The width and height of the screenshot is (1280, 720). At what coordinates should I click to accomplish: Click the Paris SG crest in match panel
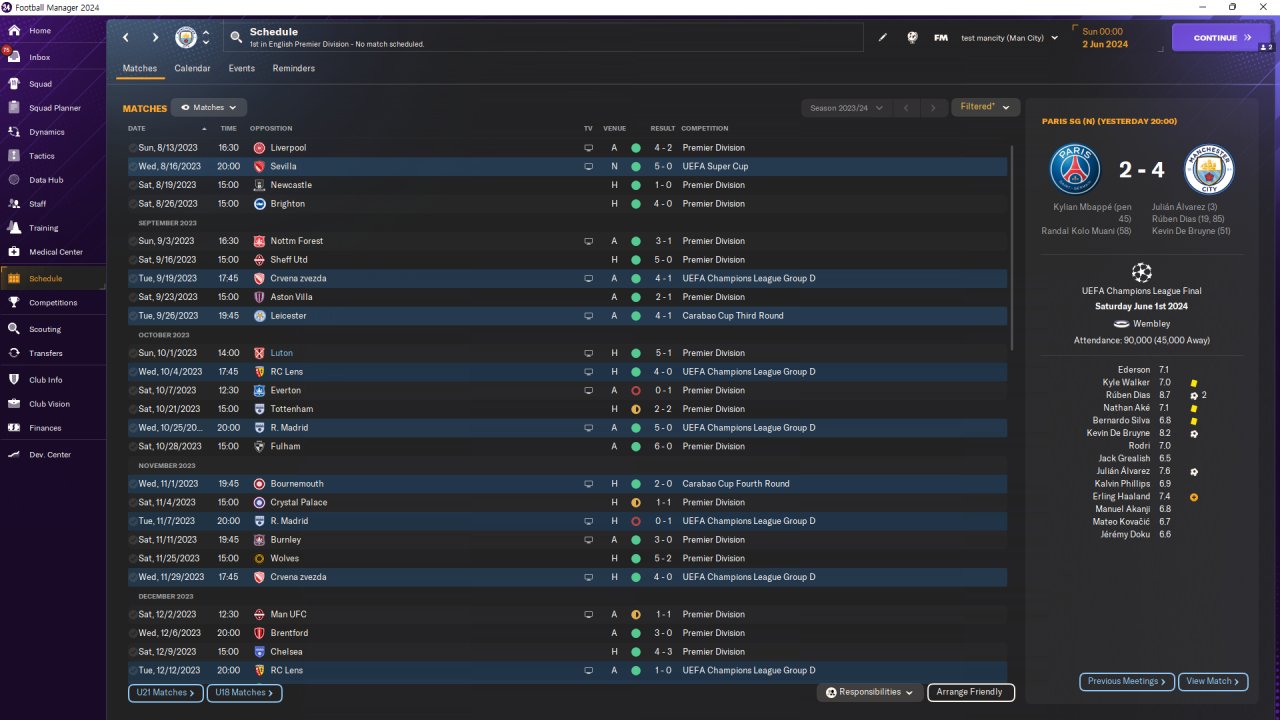[1075, 169]
